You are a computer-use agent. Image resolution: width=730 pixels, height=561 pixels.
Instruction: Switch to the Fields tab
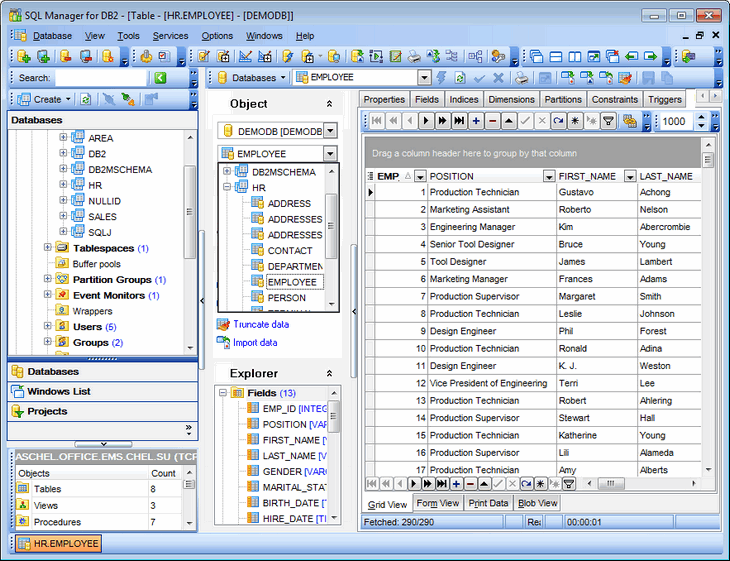click(426, 99)
